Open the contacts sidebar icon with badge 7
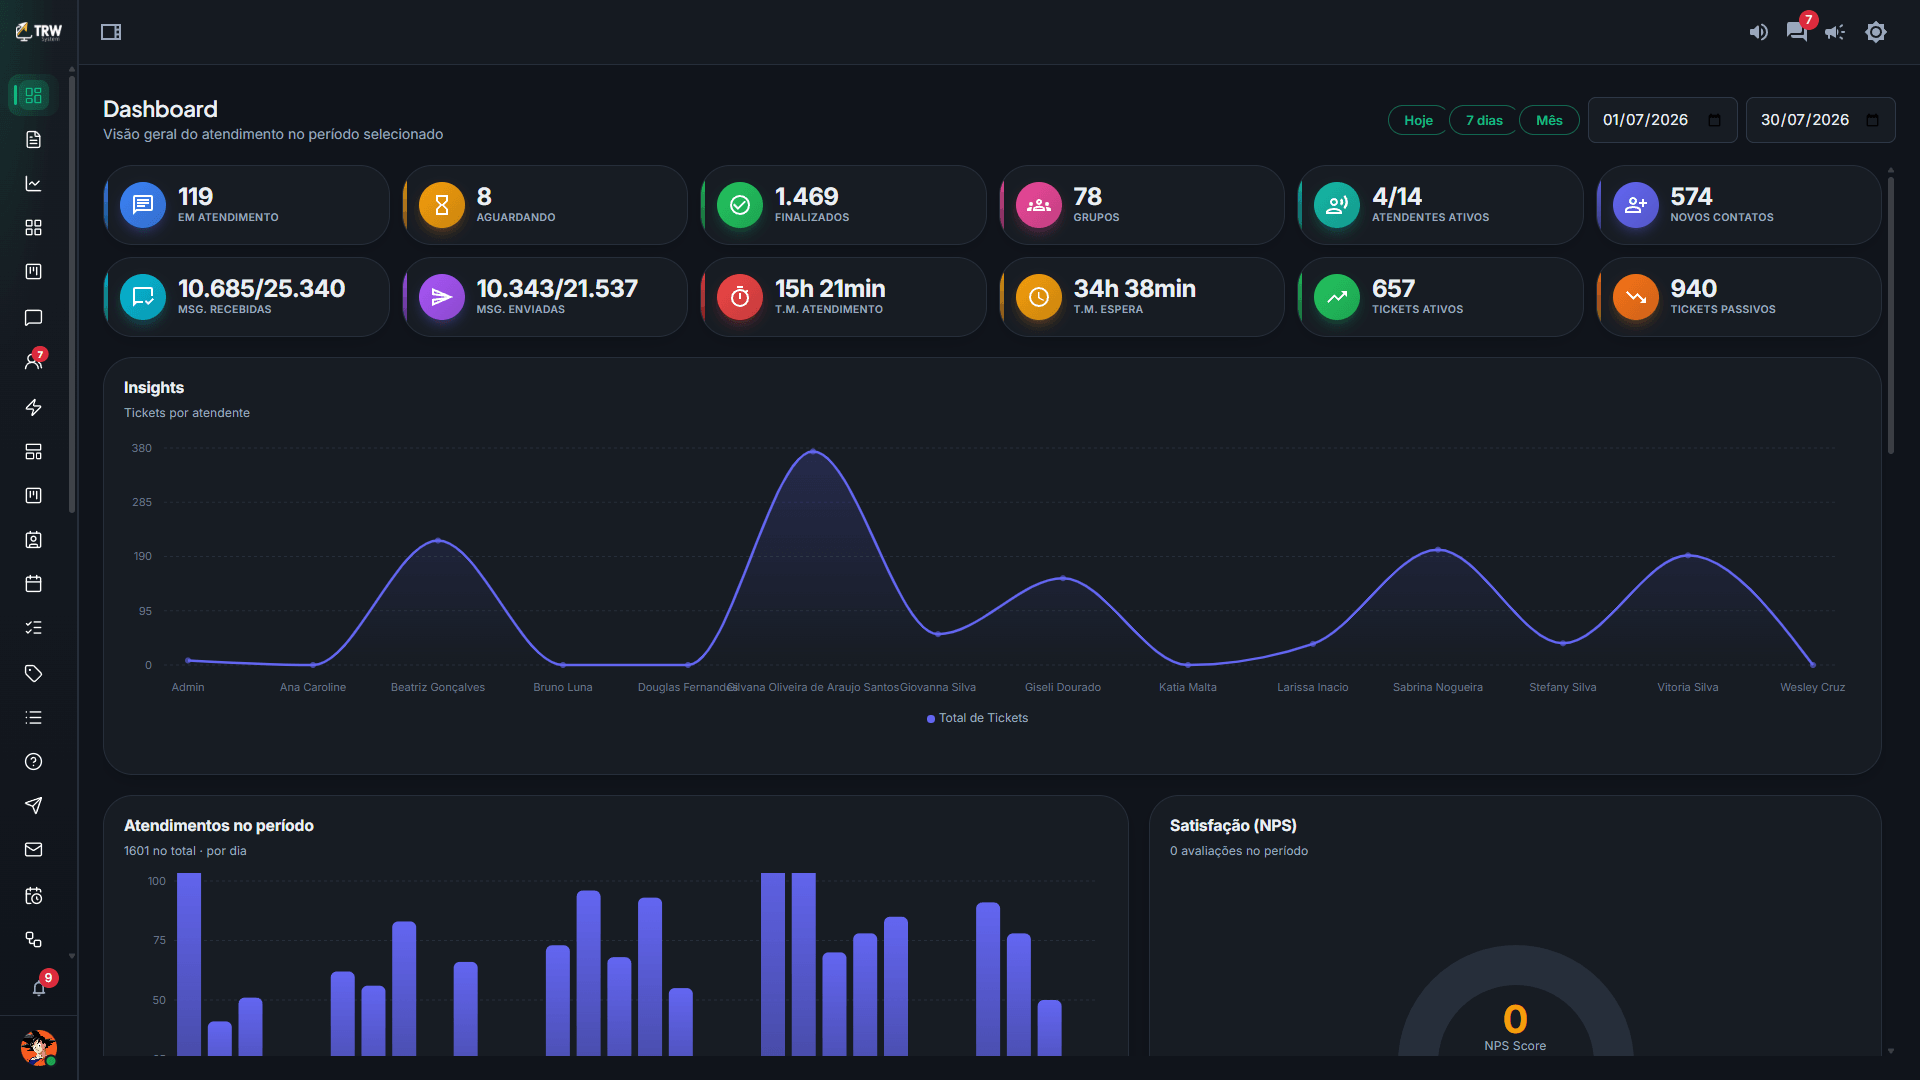Image resolution: width=1920 pixels, height=1080 pixels. pos(33,362)
